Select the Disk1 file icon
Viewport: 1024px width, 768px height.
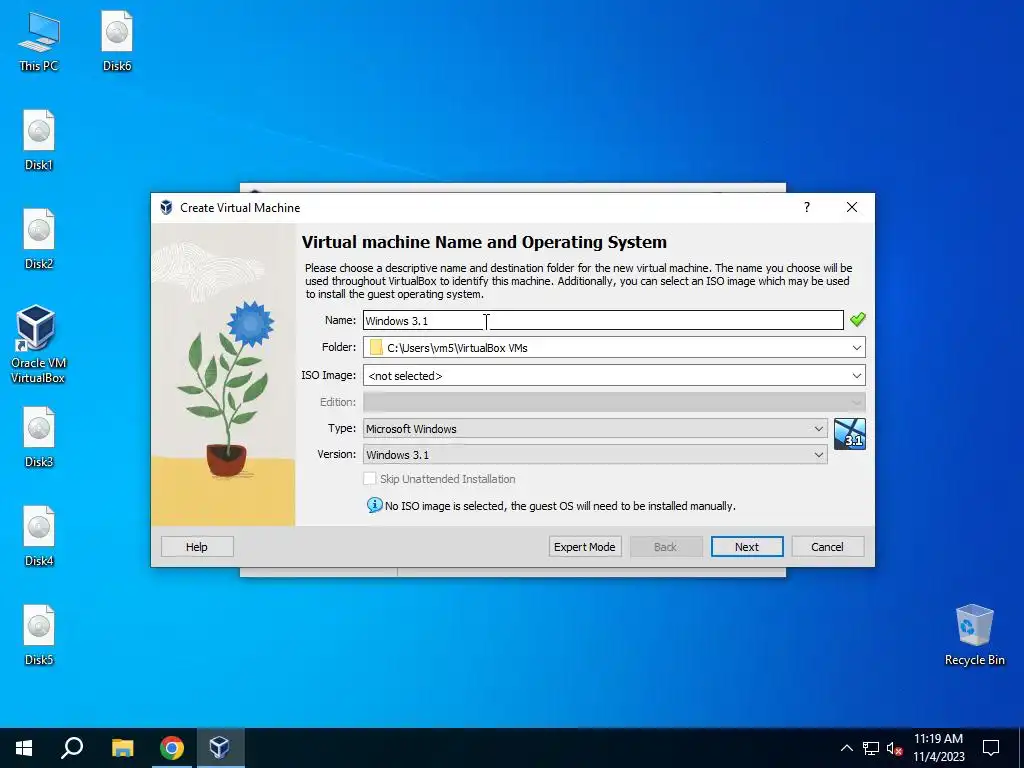click(x=39, y=140)
